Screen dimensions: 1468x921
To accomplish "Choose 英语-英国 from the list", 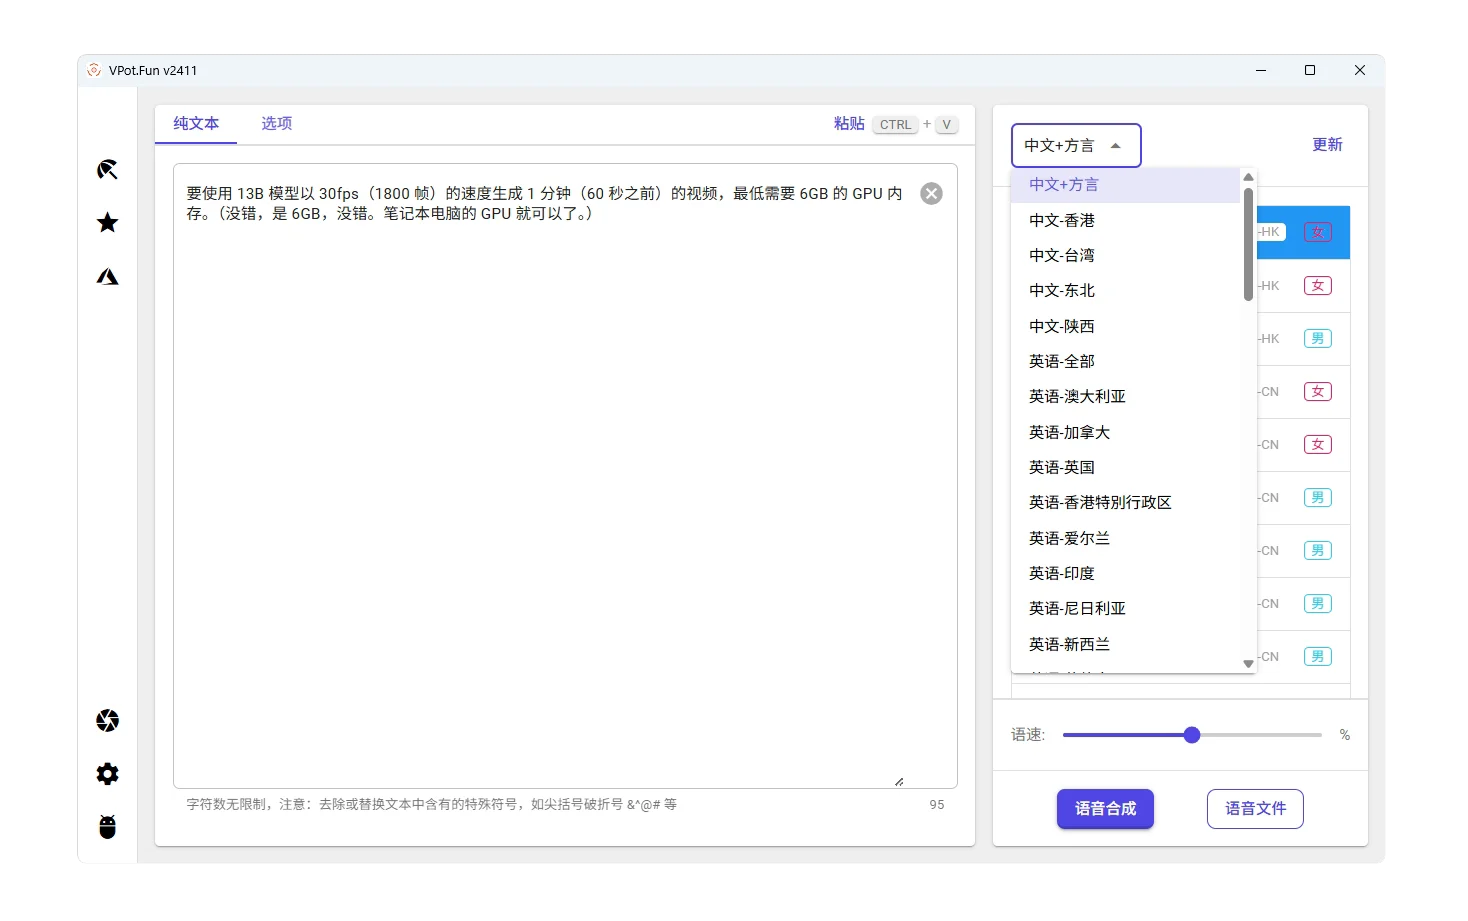I will tap(1126, 467).
